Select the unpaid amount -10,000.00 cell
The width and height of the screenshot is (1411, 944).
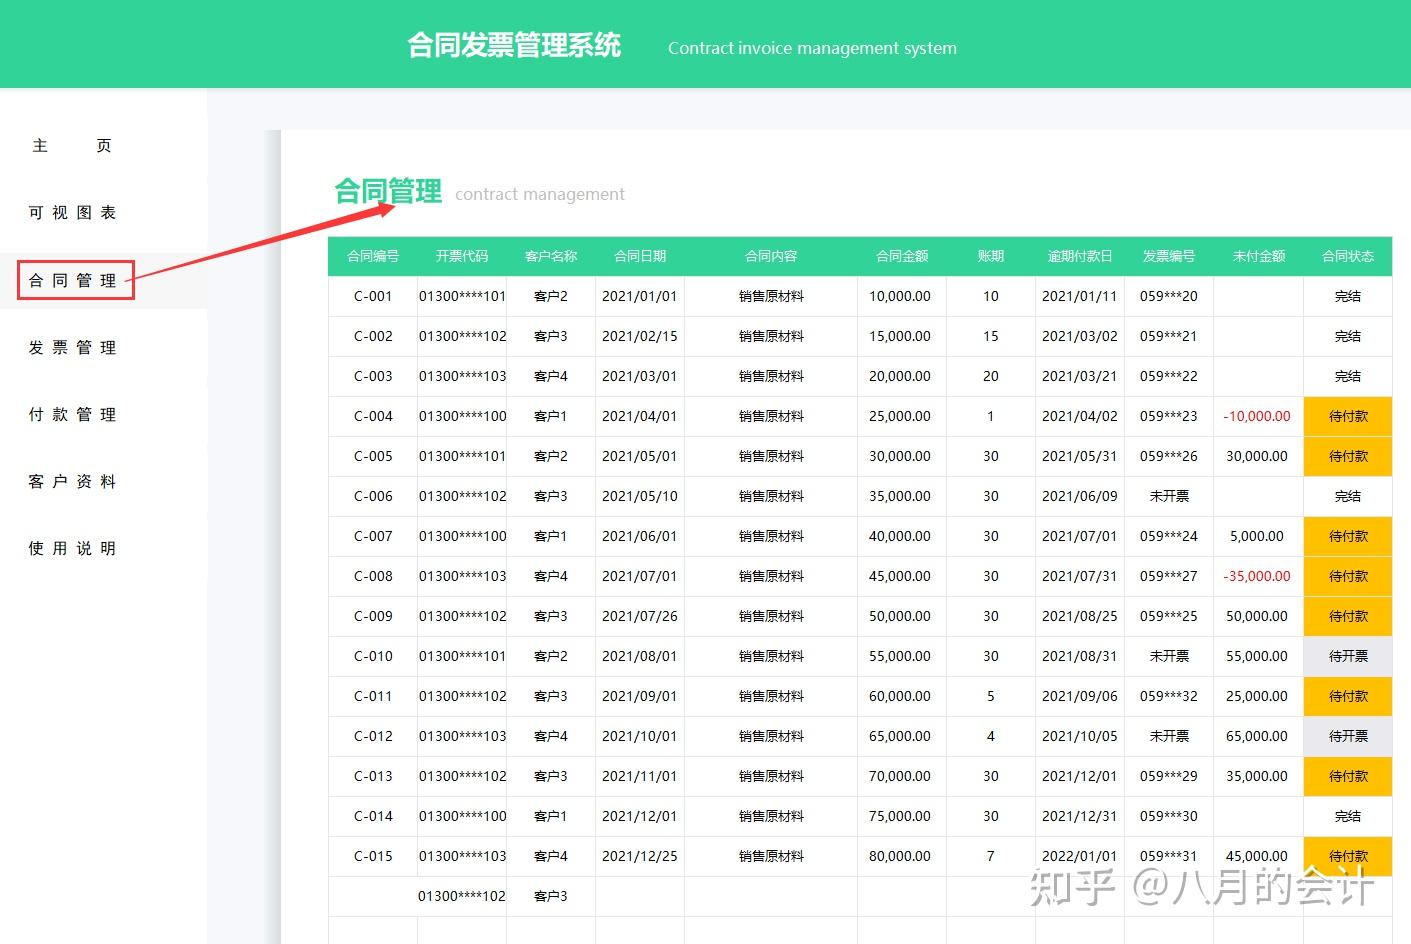point(1258,416)
